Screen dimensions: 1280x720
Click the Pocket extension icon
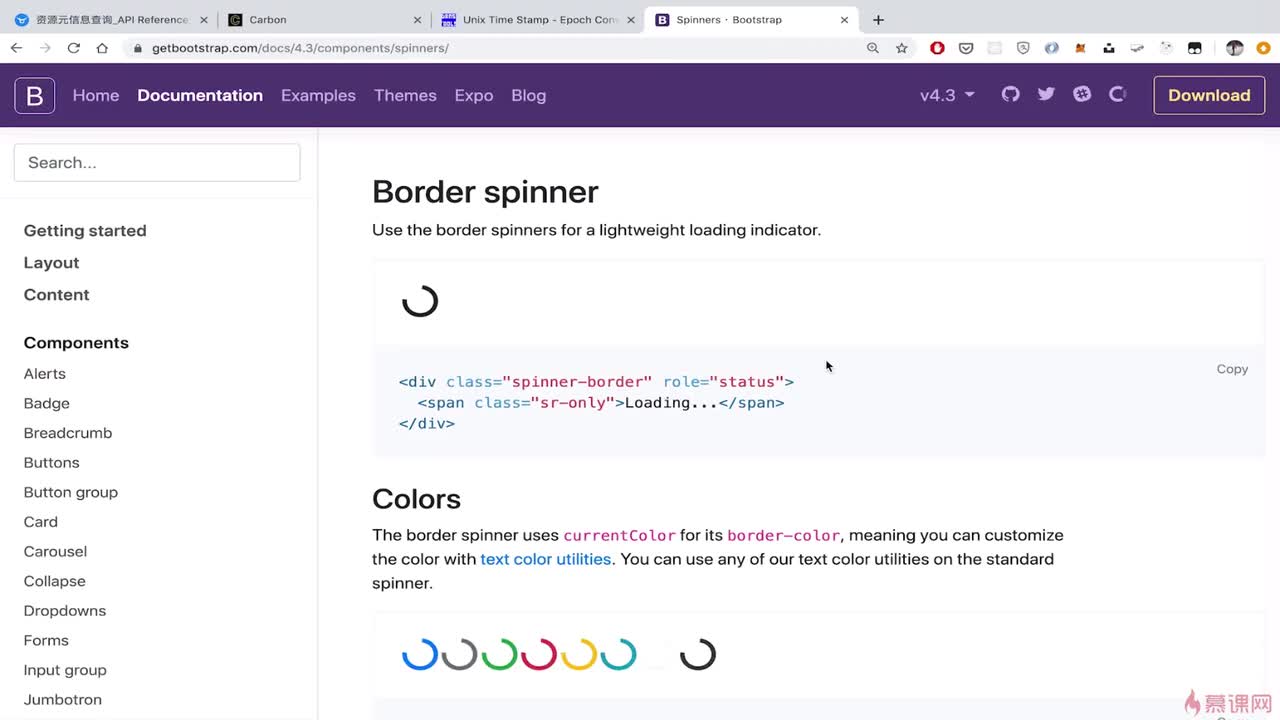pyautogui.click(x=966, y=48)
